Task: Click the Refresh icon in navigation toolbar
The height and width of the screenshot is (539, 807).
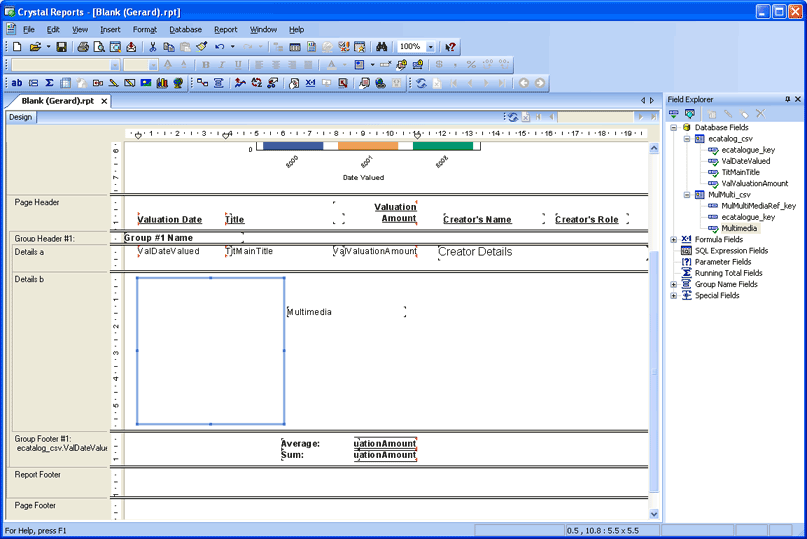Action: 421,83
